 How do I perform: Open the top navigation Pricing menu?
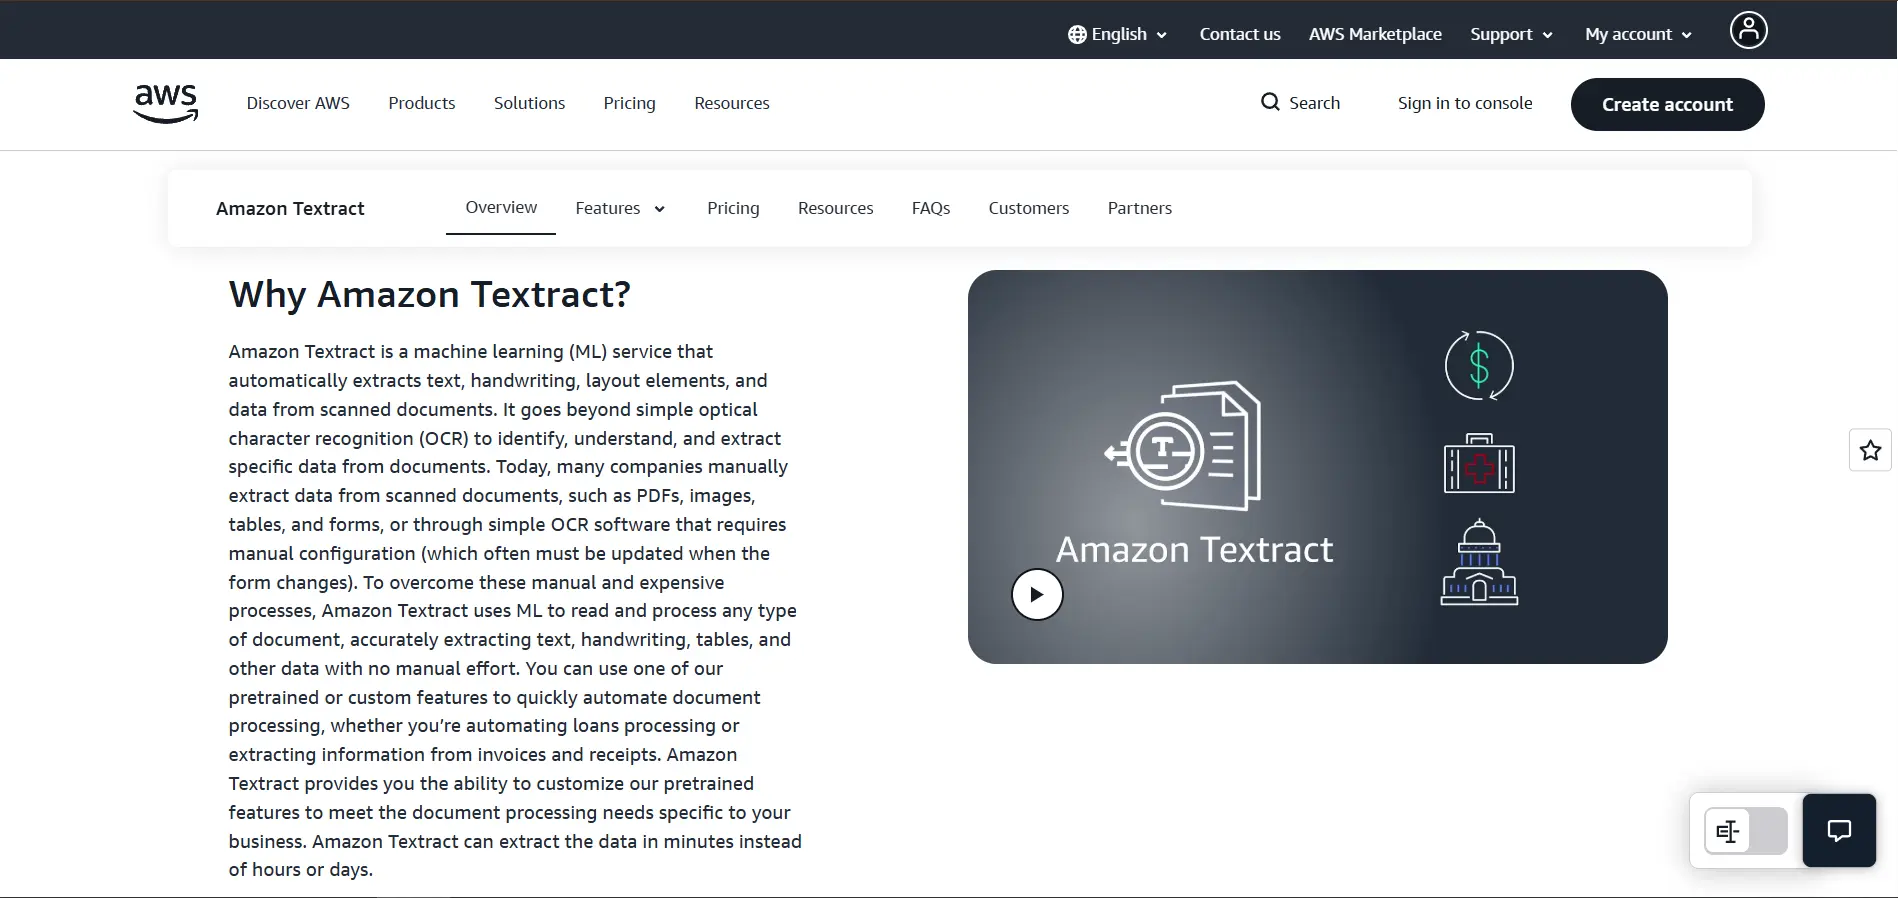(x=629, y=103)
